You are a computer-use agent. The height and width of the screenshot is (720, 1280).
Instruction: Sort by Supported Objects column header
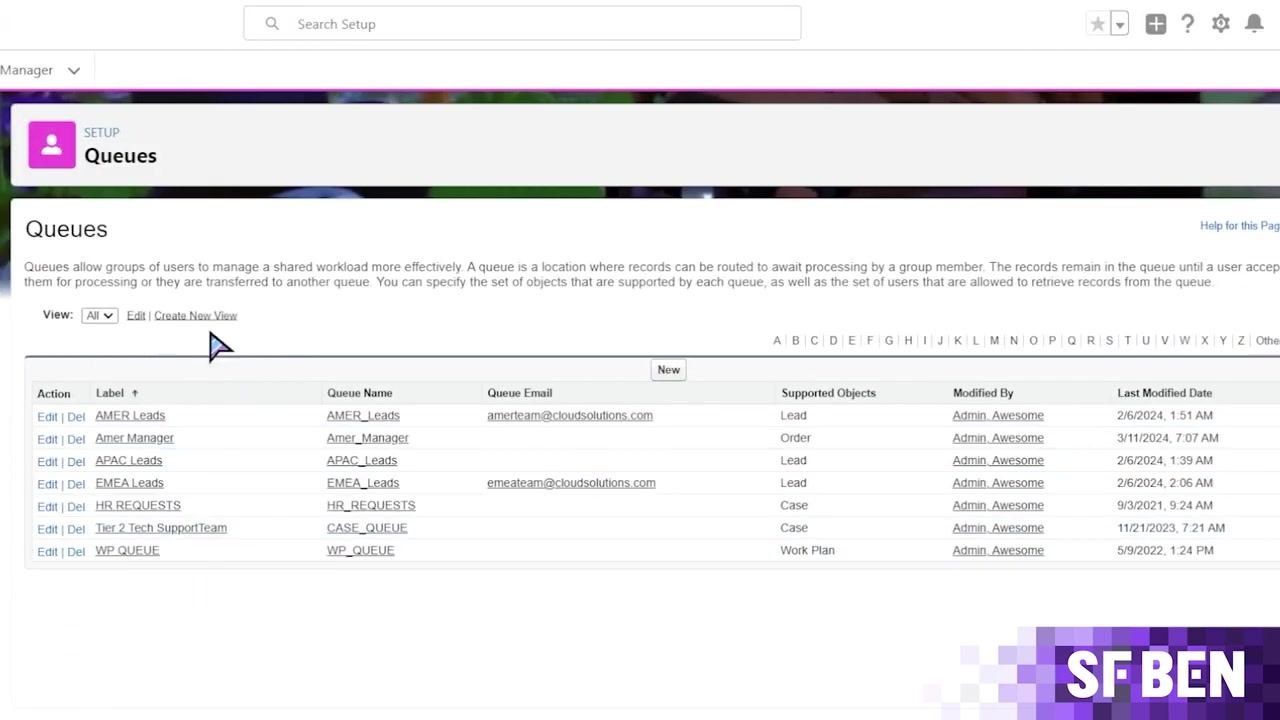pos(828,393)
